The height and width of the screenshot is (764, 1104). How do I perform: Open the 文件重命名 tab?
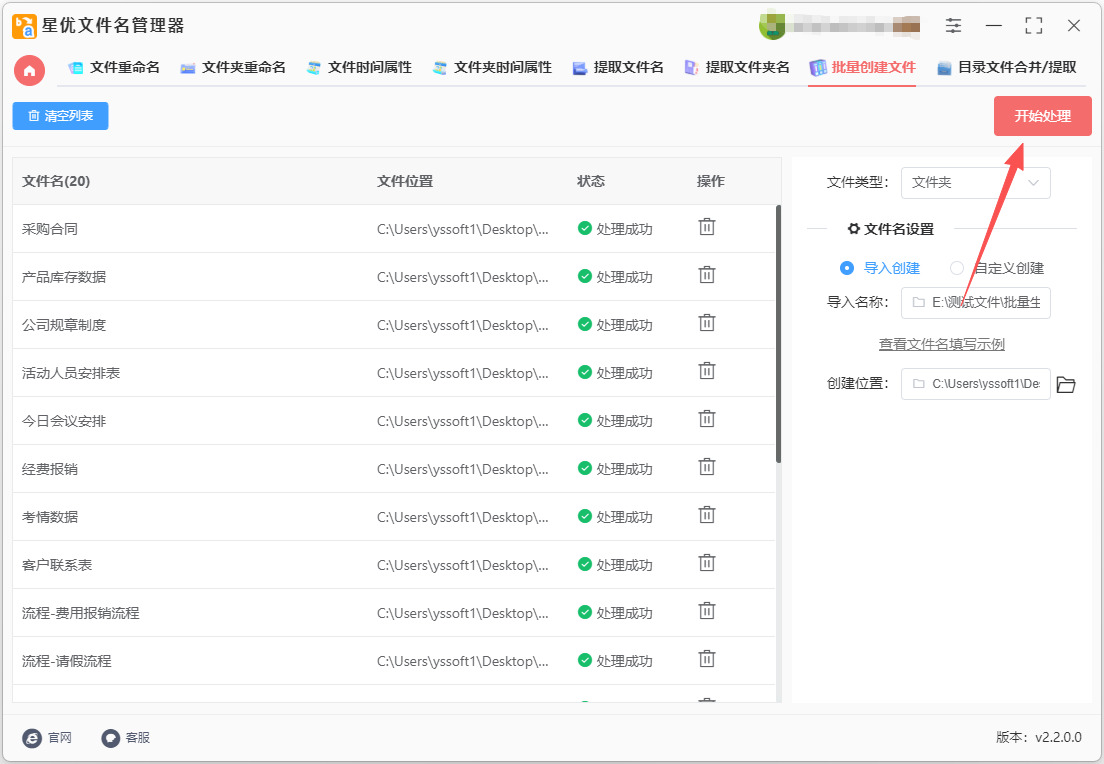(113, 68)
